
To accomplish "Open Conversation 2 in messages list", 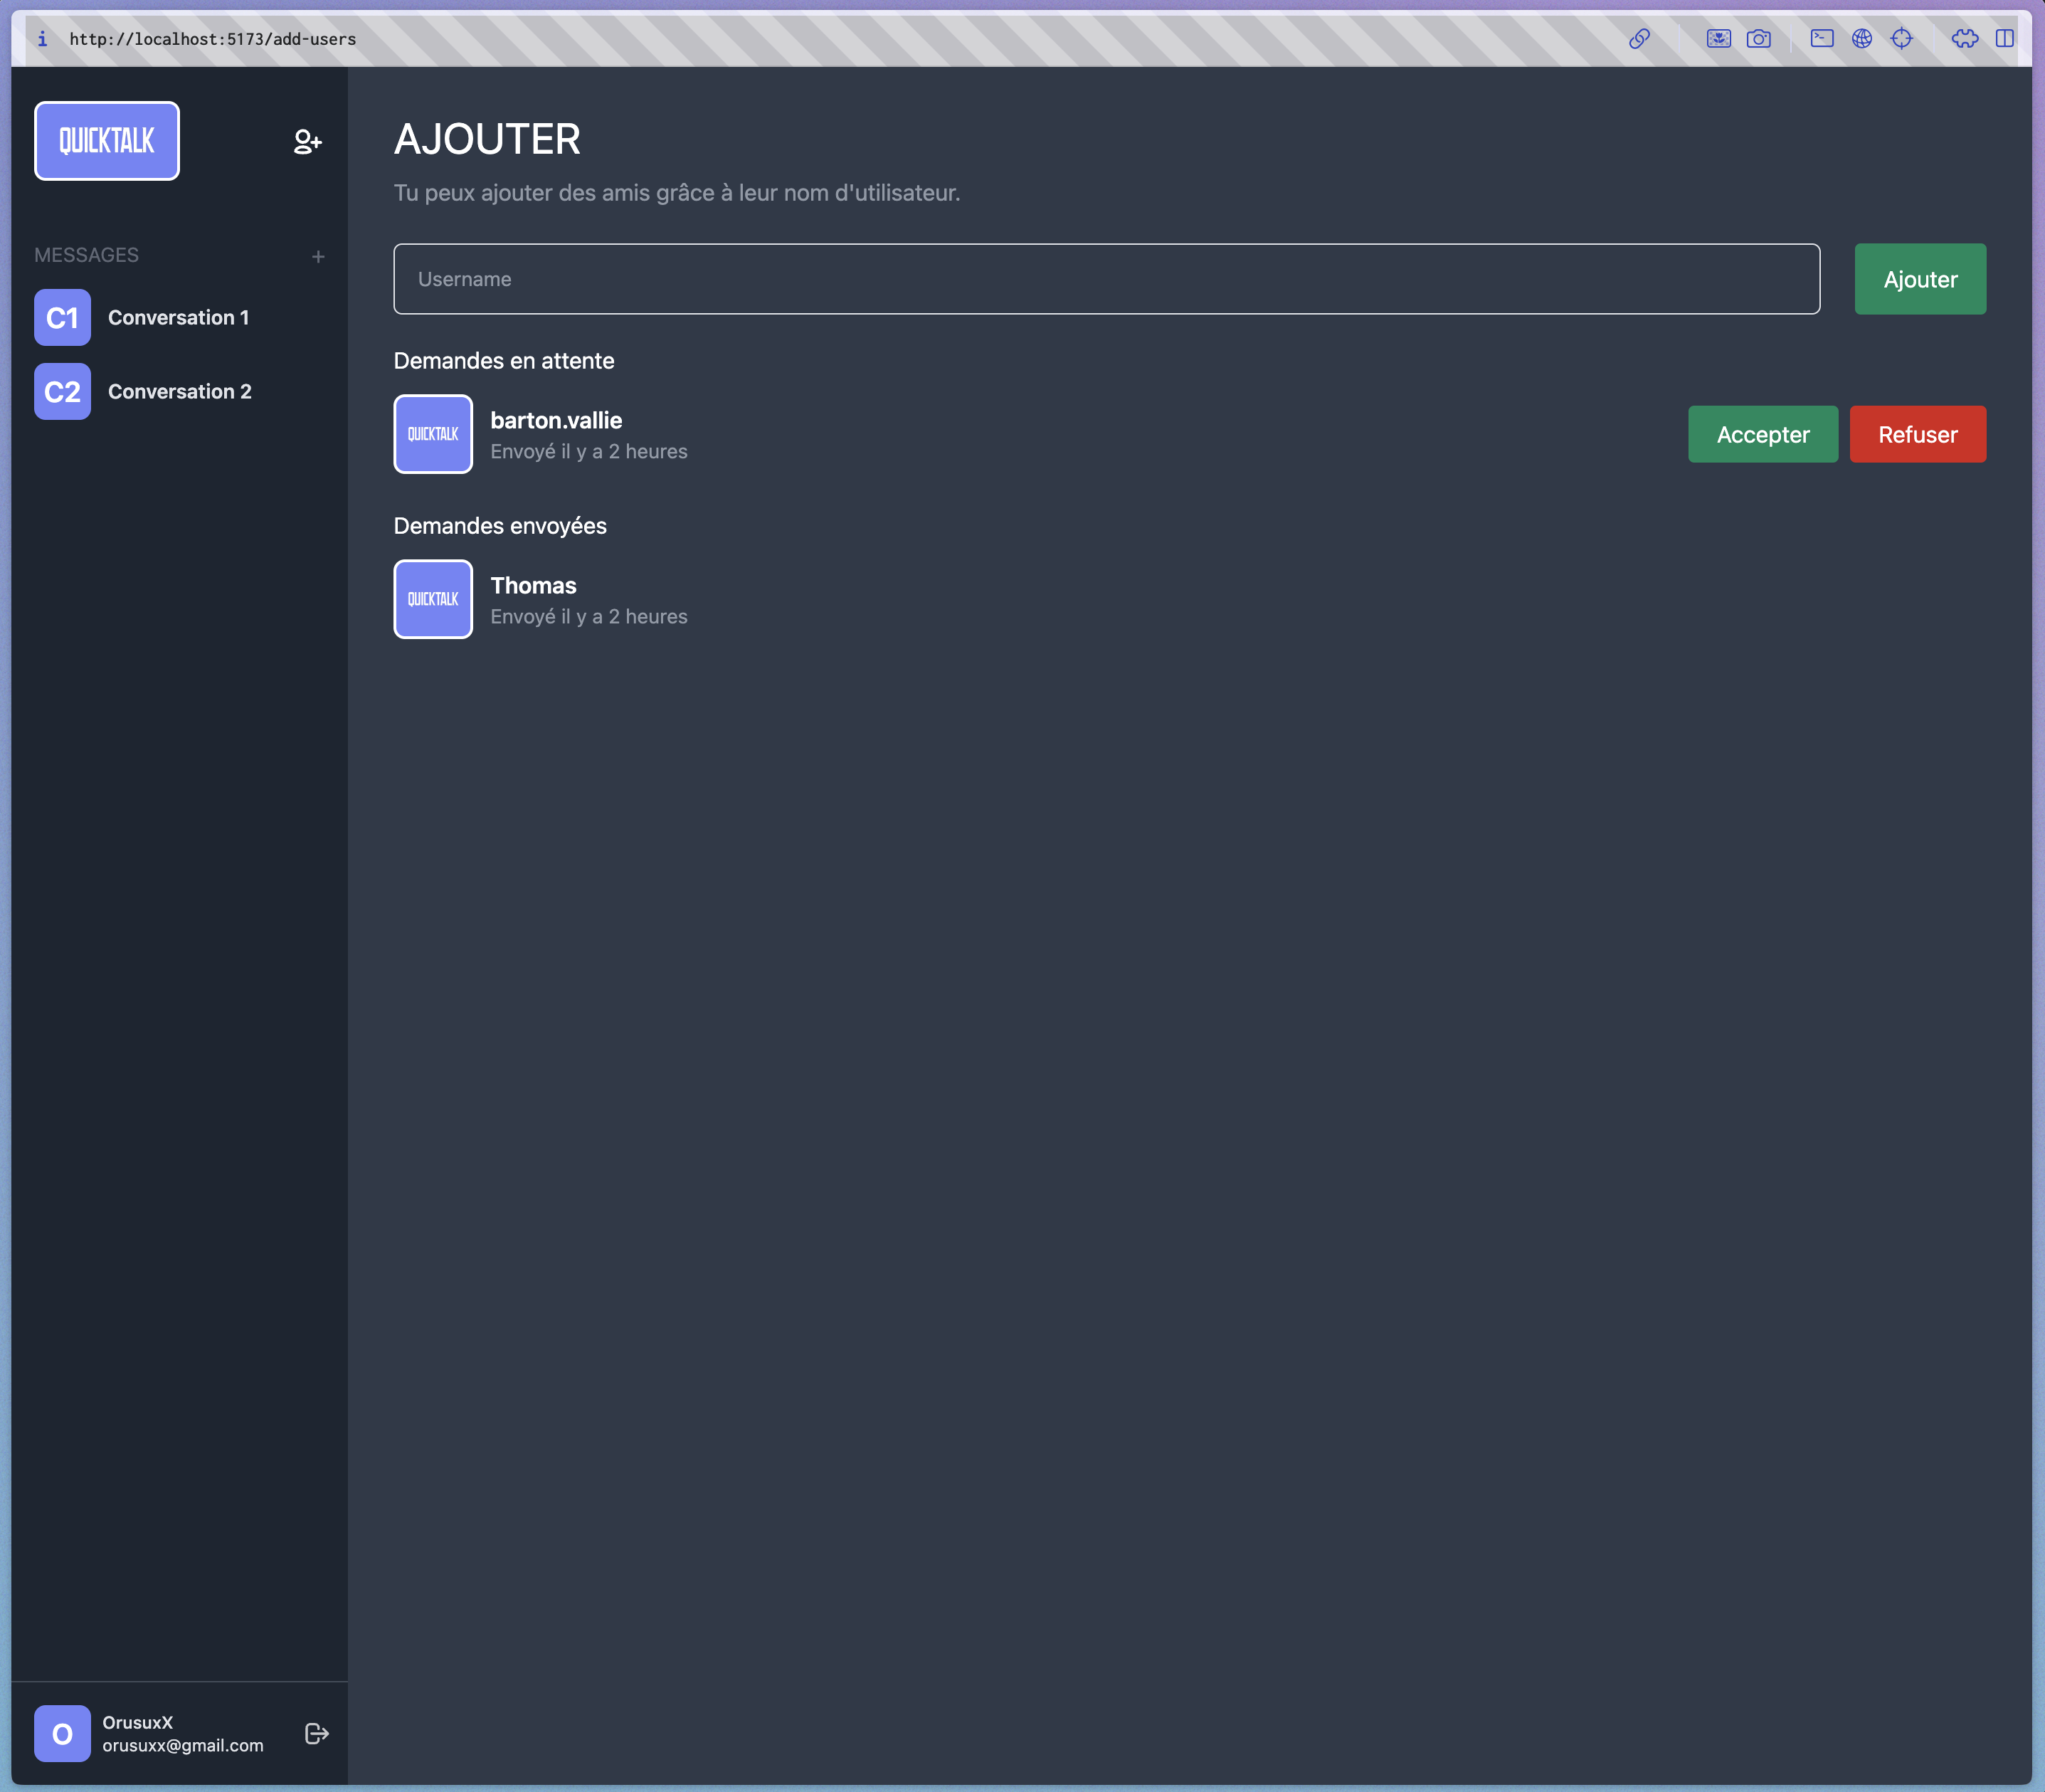I will (179, 392).
